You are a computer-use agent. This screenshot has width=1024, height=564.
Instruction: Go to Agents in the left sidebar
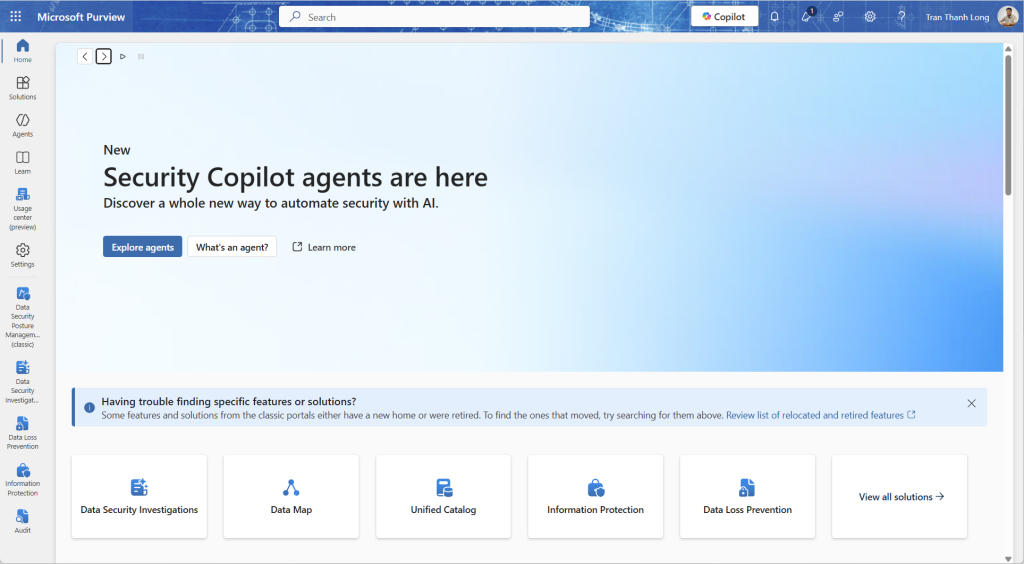[x=23, y=125]
